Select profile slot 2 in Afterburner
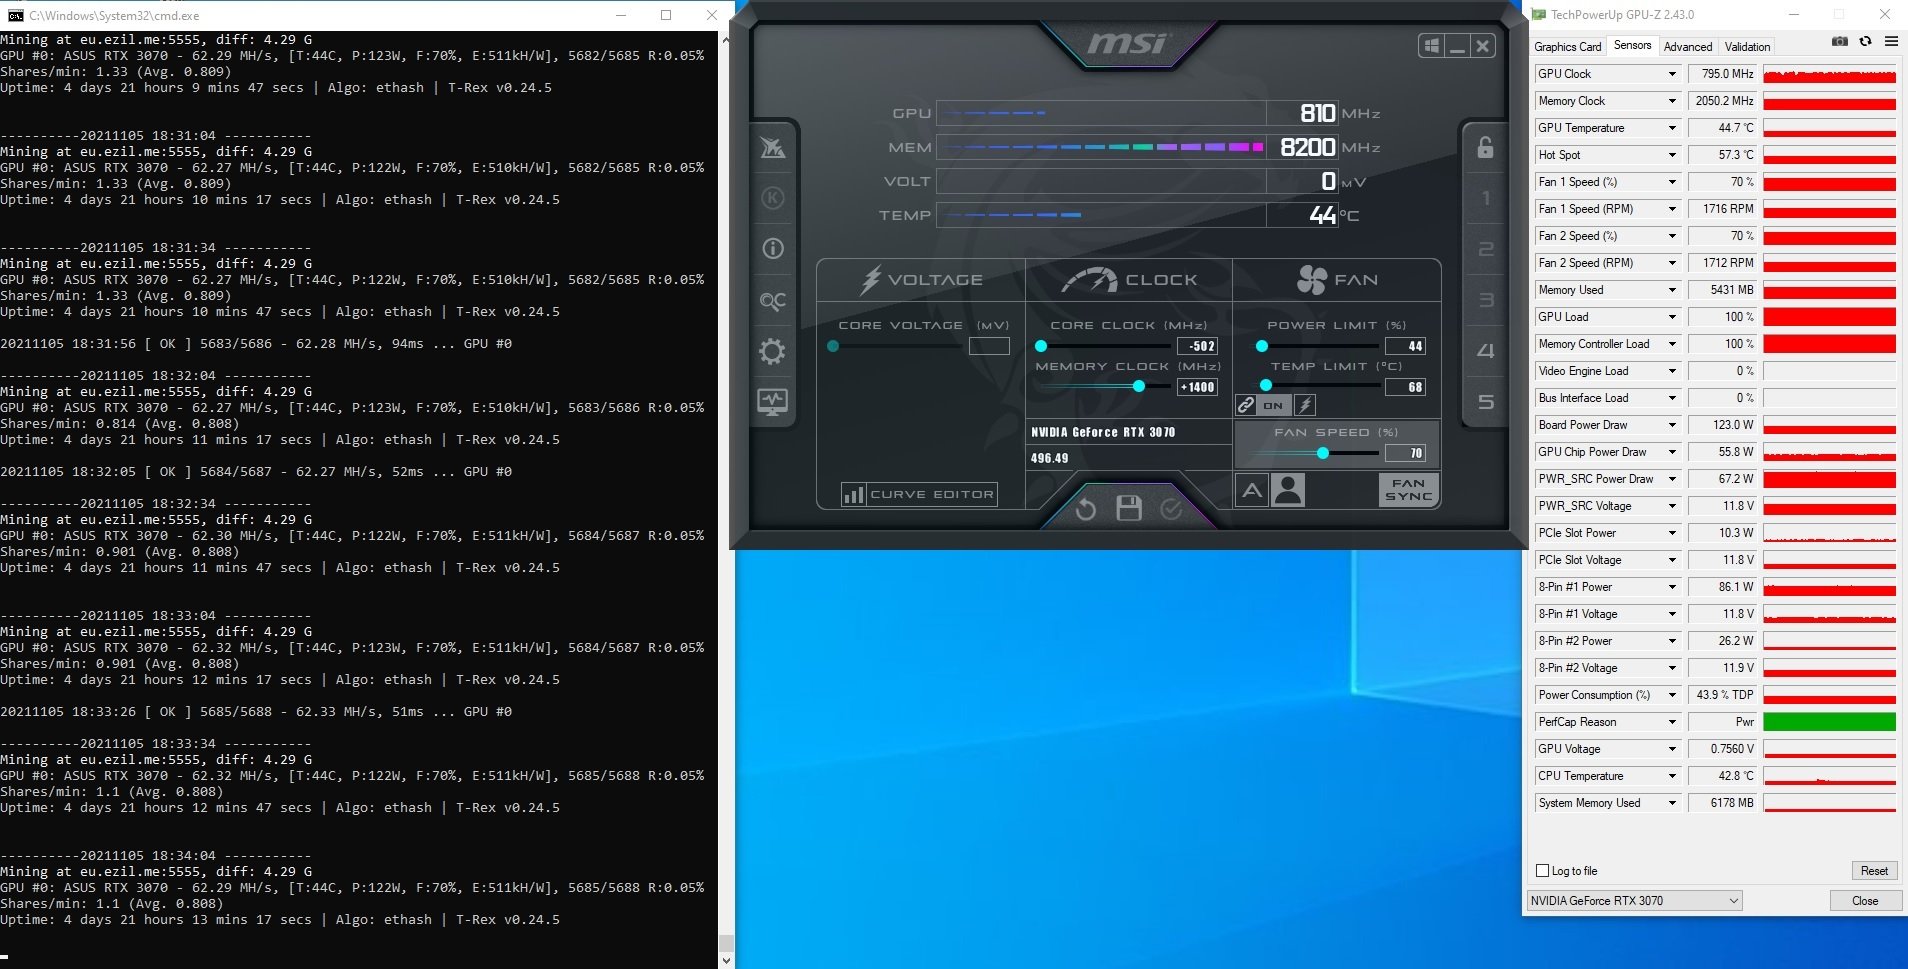The width and height of the screenshot is (1908, 969). pyautogui.click(x=1486, y=248)
